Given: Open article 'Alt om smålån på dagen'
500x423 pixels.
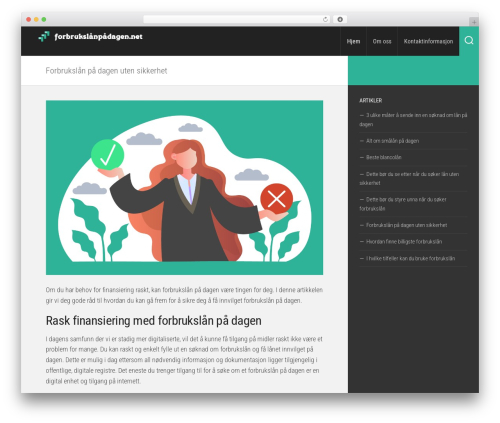Looking at the screenshot, I should click(x=392, y=141).
